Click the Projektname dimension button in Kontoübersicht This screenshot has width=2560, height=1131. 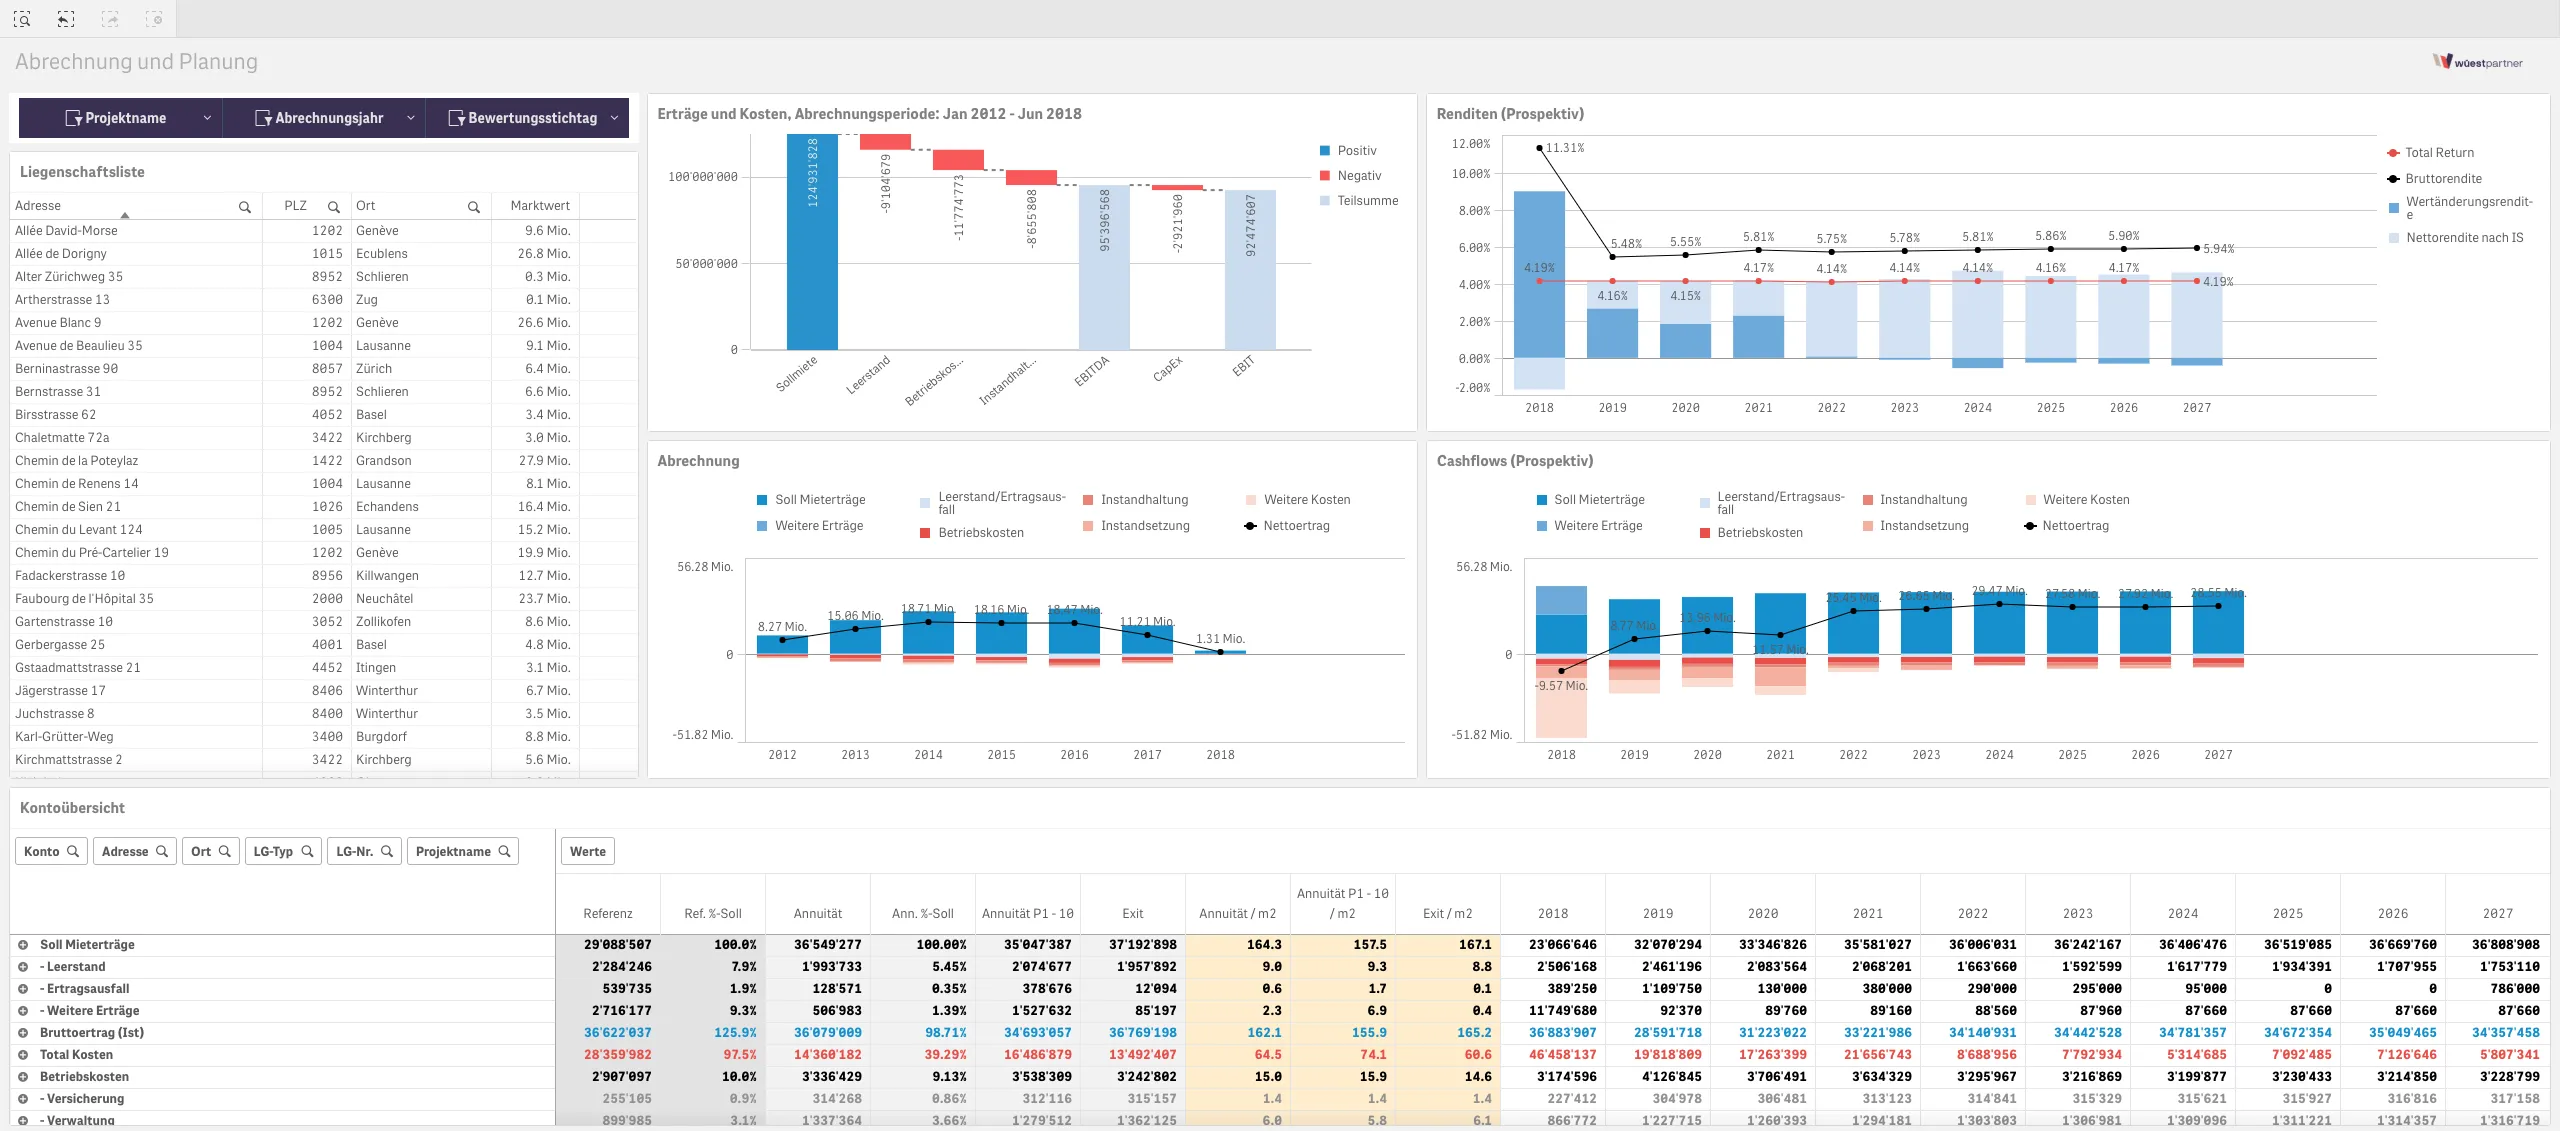tap(463, 851)
